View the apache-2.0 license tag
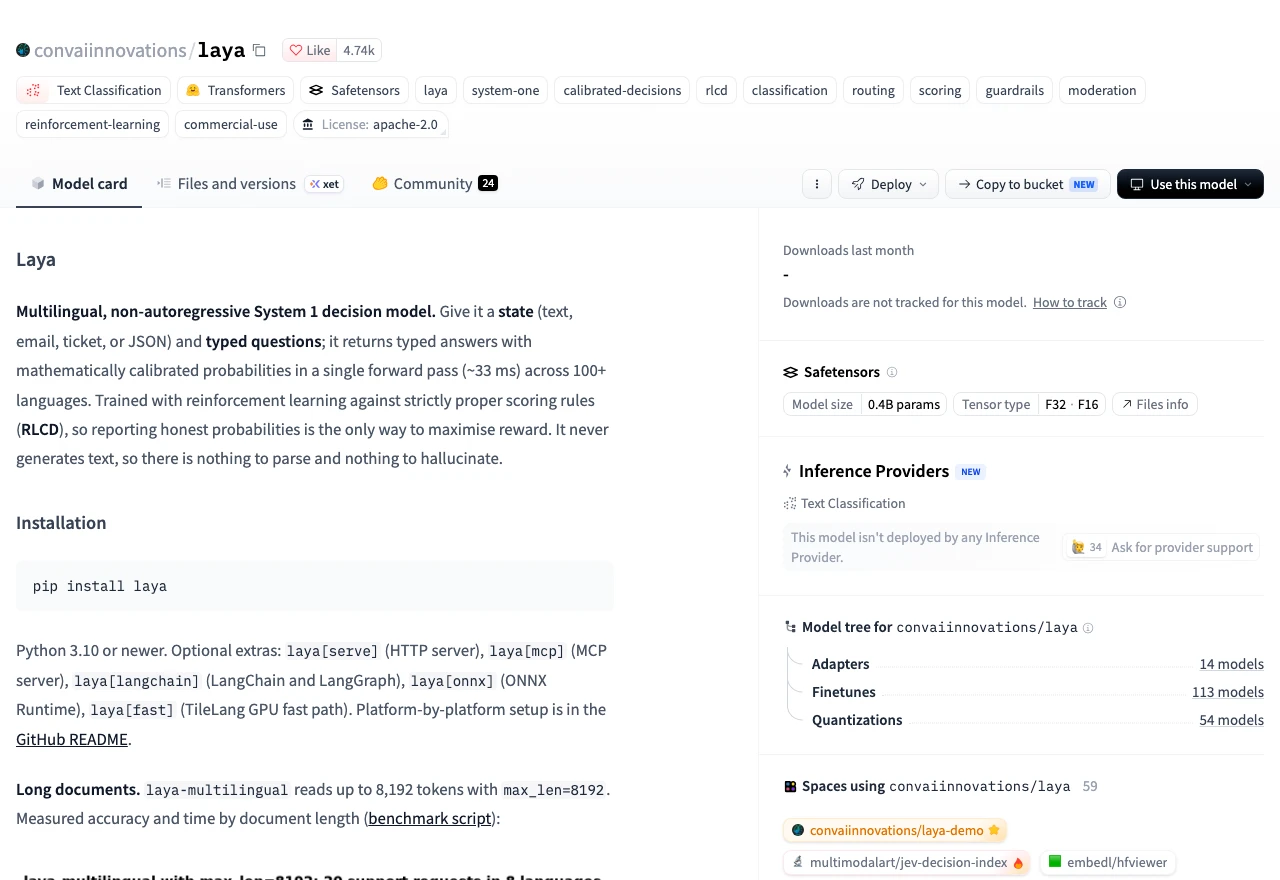Viewport: 1280px width, 880px height. pyautogui.click(x=371, y=124)
